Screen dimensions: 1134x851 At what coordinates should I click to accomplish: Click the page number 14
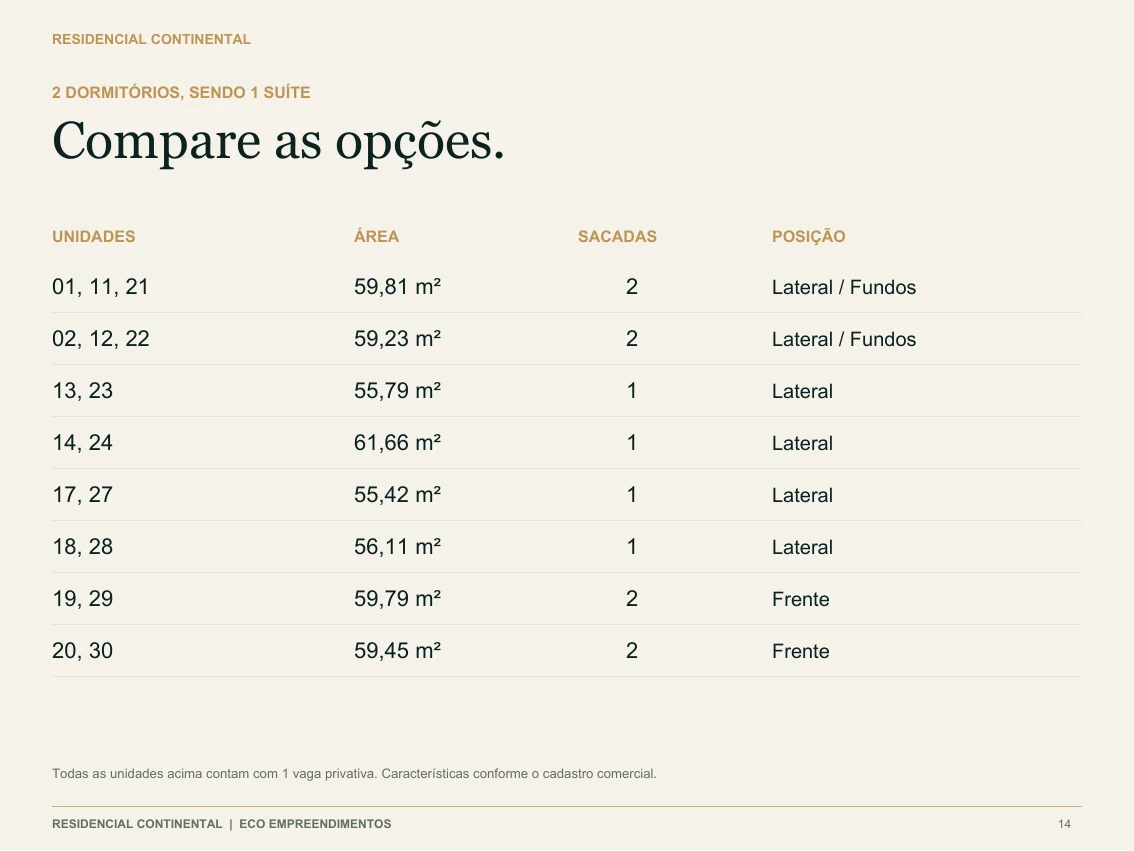(x=1065, y=824)
